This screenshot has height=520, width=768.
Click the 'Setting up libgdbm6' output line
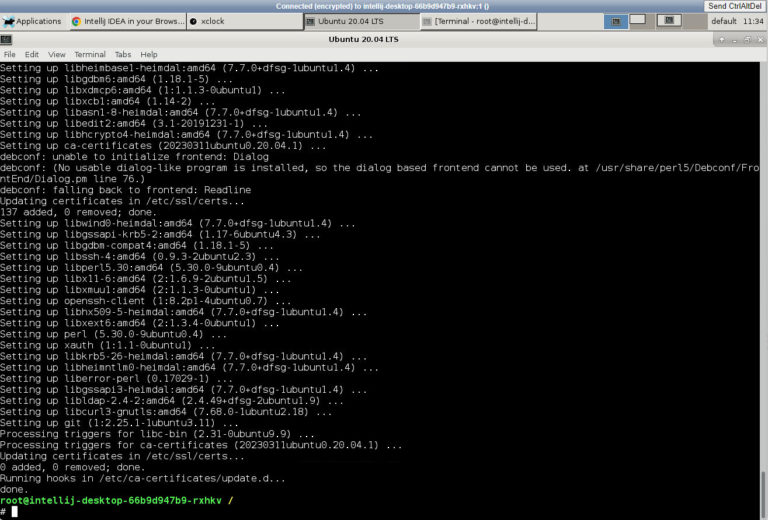point(116,79)
